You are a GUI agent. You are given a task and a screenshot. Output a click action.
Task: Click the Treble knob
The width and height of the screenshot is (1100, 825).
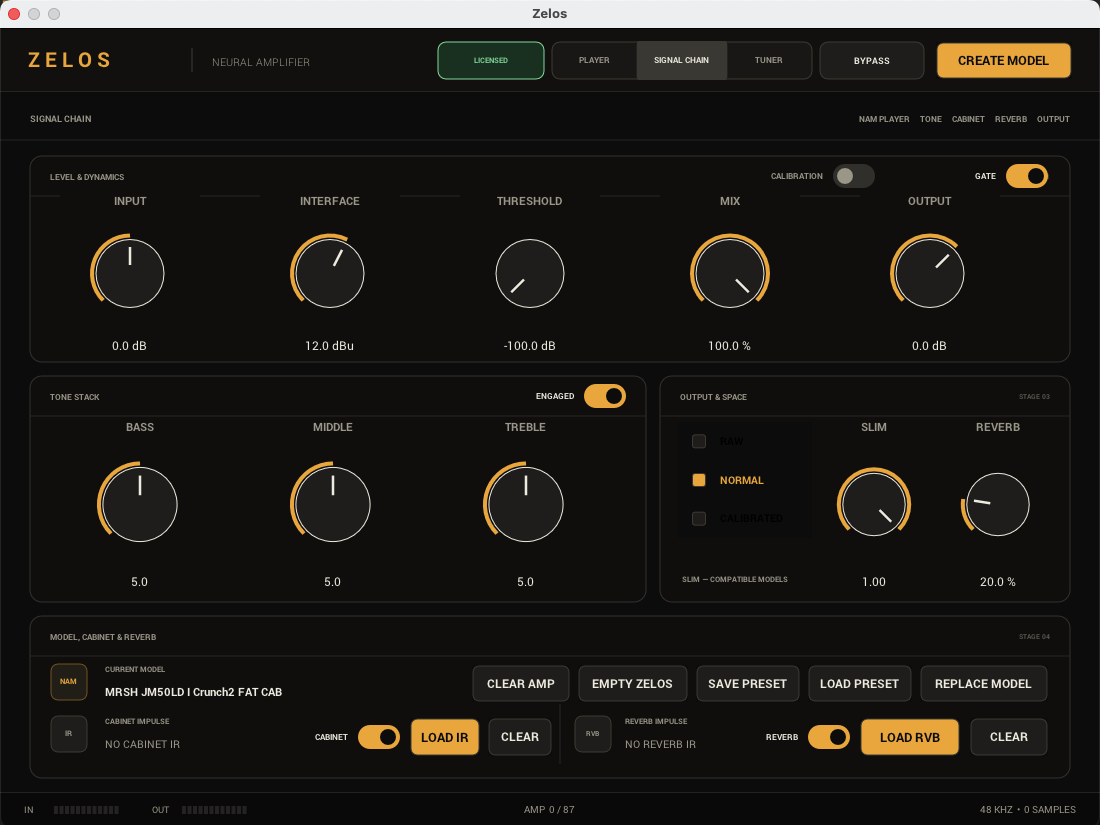pyautogui.click(x=525, y=504)
